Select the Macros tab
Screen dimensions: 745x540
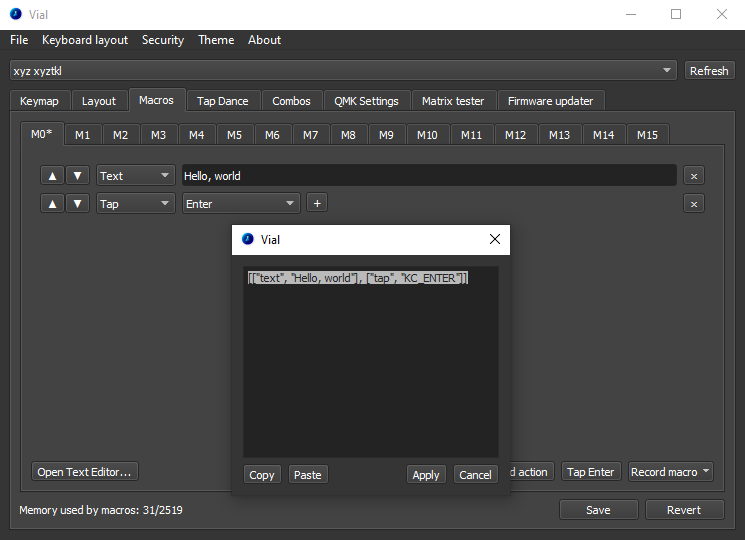coord(156,100)
